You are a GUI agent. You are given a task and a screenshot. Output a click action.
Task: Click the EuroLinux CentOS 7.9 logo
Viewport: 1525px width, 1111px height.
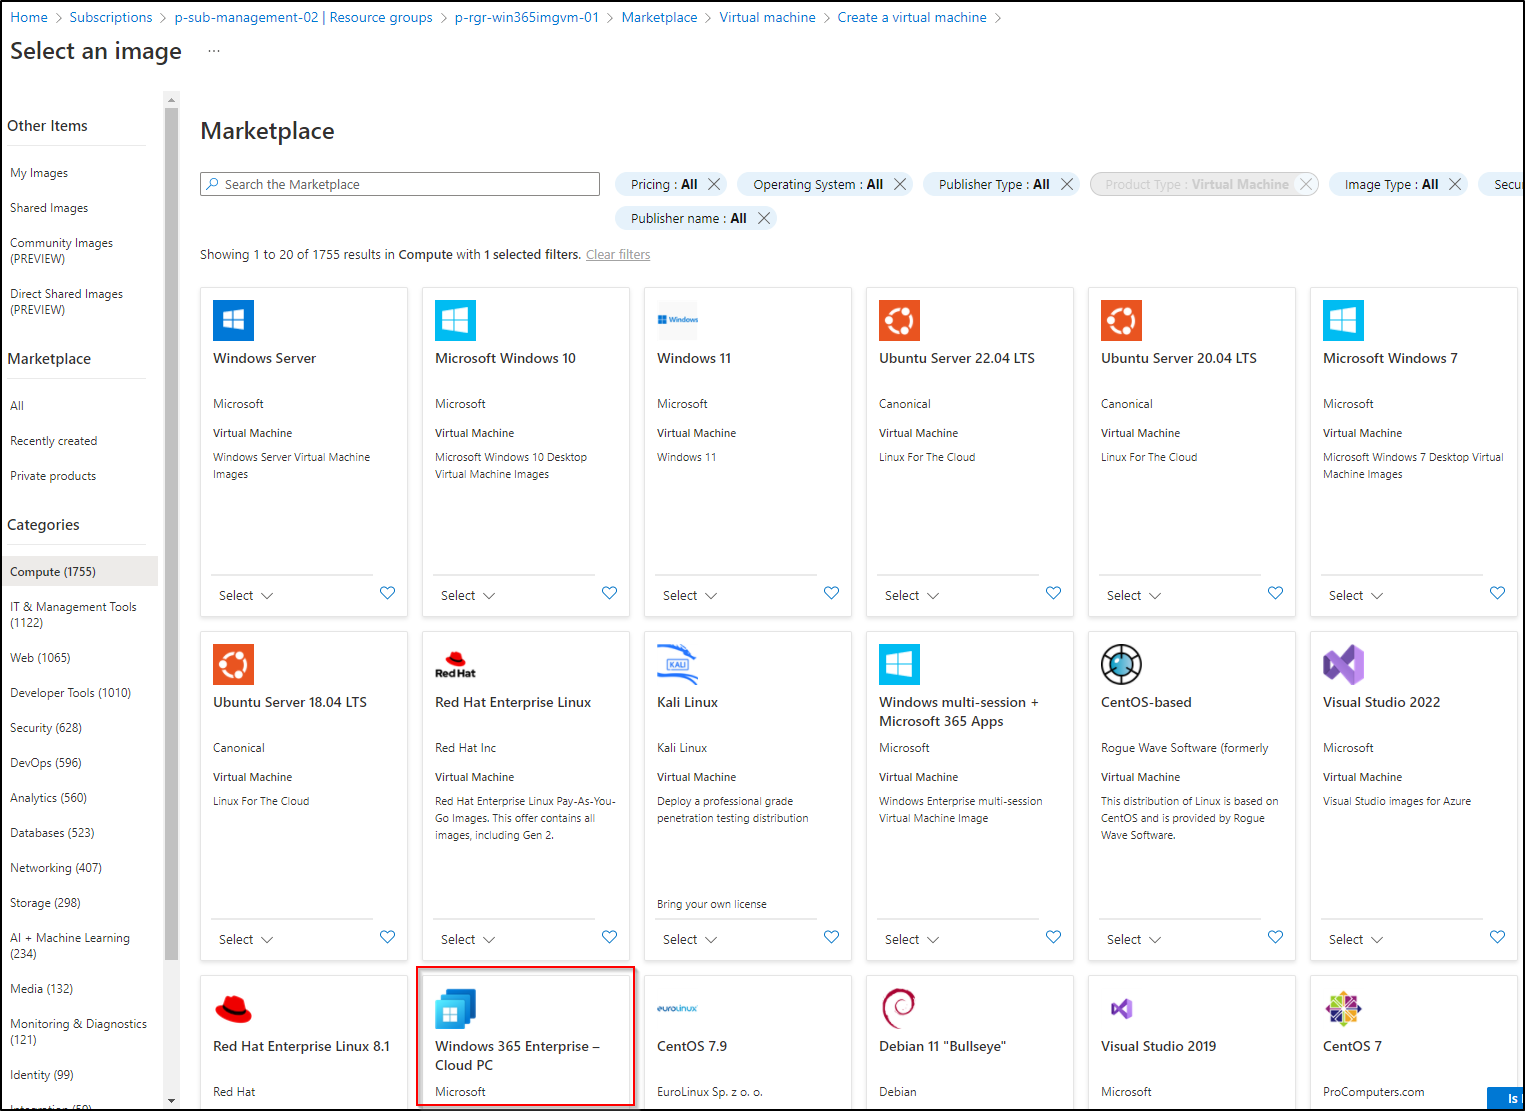(x=677, y=1008)
